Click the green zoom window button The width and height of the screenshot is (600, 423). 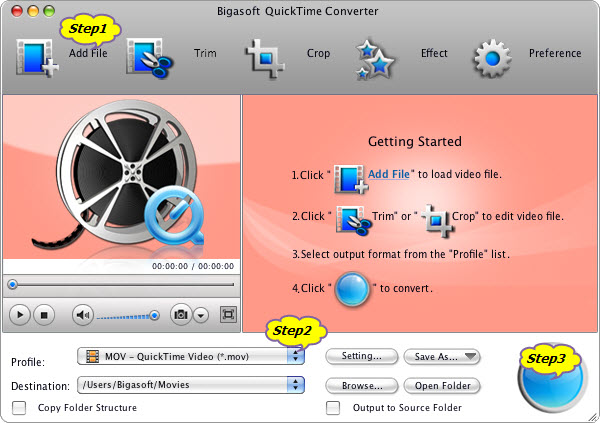(x=49, y=11)
